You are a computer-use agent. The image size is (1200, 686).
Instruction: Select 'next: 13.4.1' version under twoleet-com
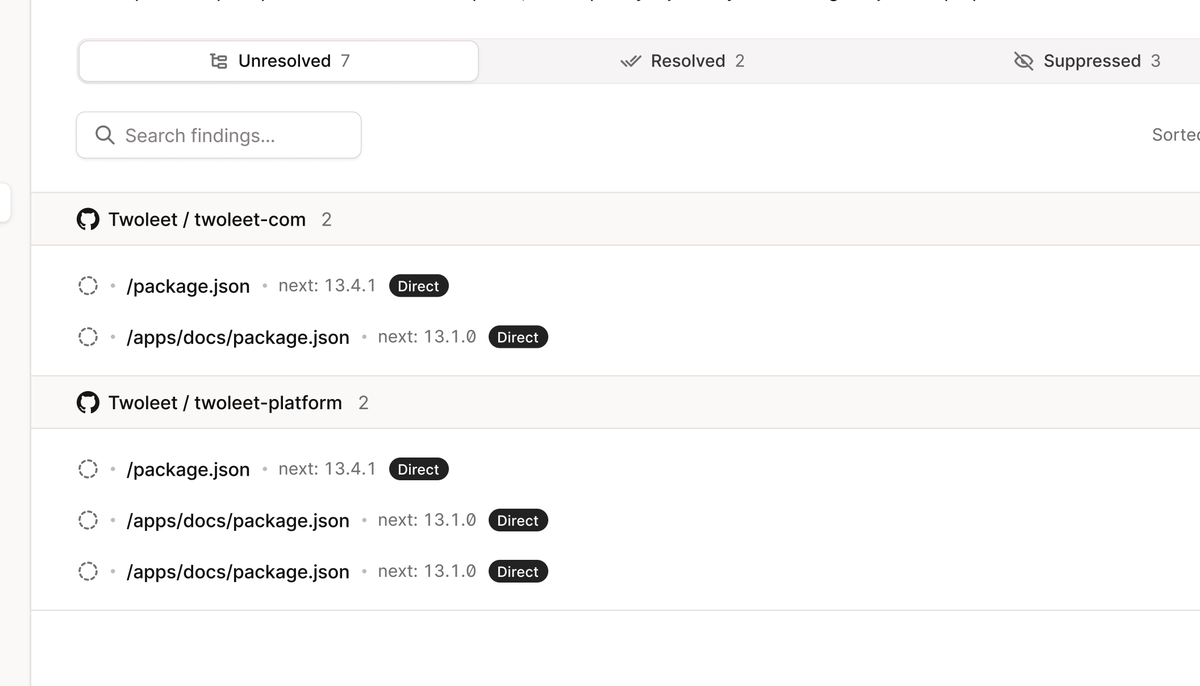[327, 286]
